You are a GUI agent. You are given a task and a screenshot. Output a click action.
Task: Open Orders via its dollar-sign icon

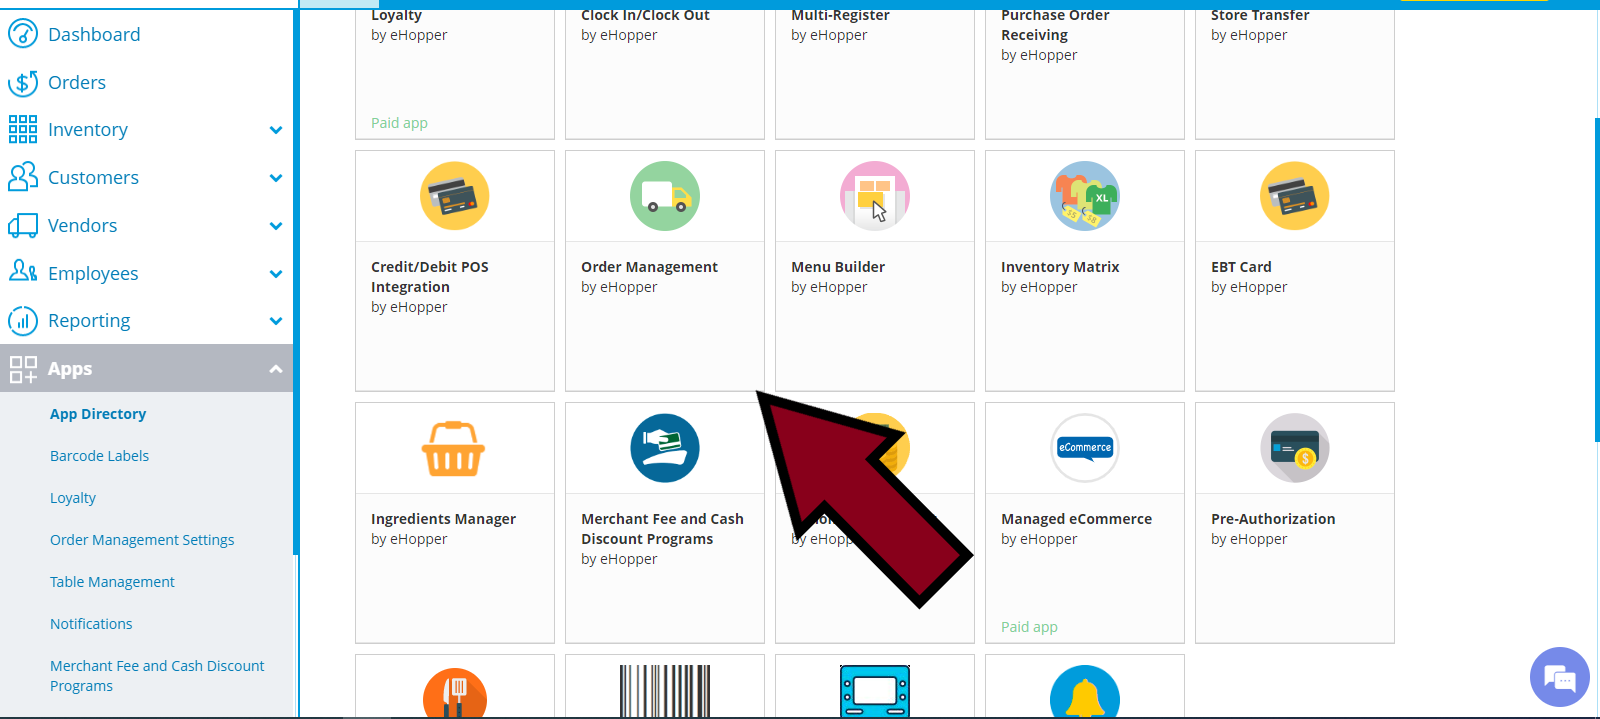click(x=23, y=82)
